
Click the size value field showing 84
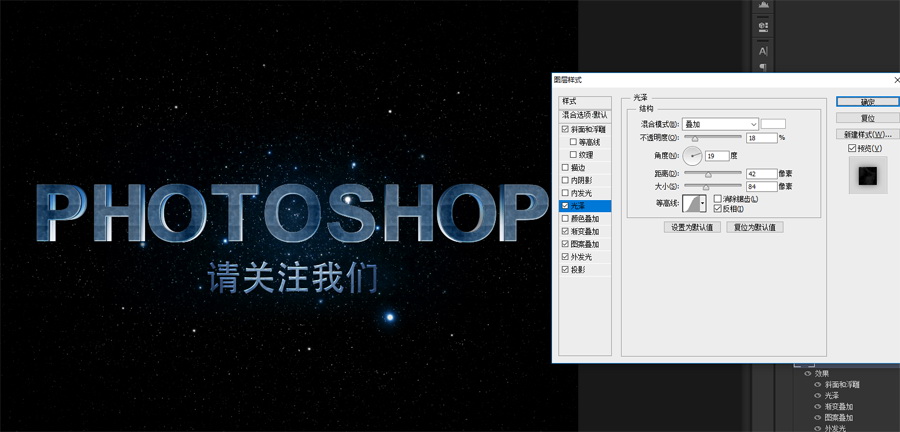(762, 186)
